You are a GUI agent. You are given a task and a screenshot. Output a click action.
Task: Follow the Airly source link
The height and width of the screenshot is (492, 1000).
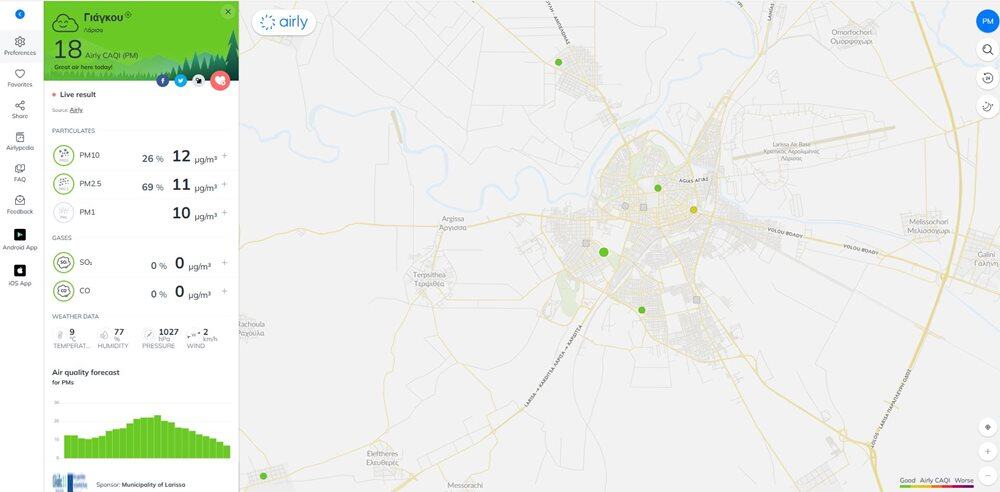click(76, 110)
